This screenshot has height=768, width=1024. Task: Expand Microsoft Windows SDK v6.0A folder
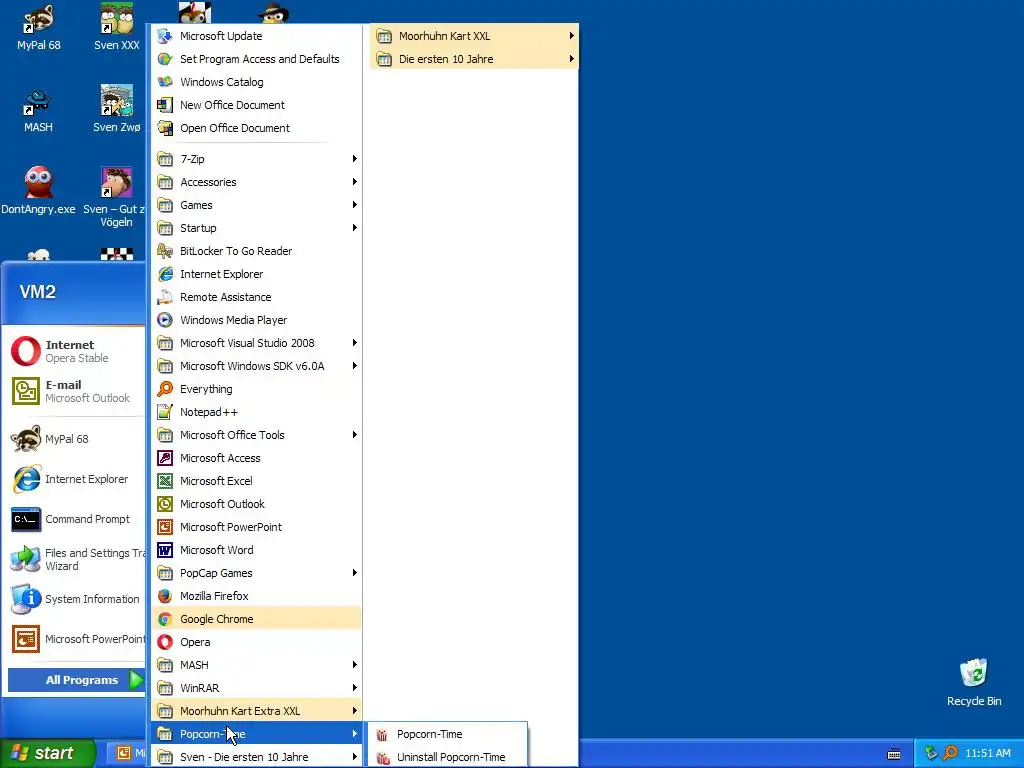tap(257, 366)
